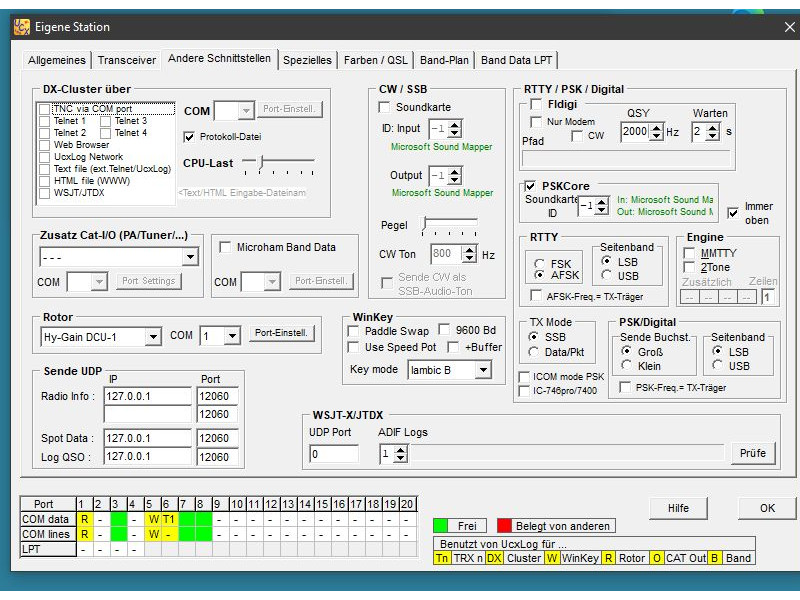800x600 pixels.
Task: Open the Band-Plan tab
Action: click(x=442, y=60)
